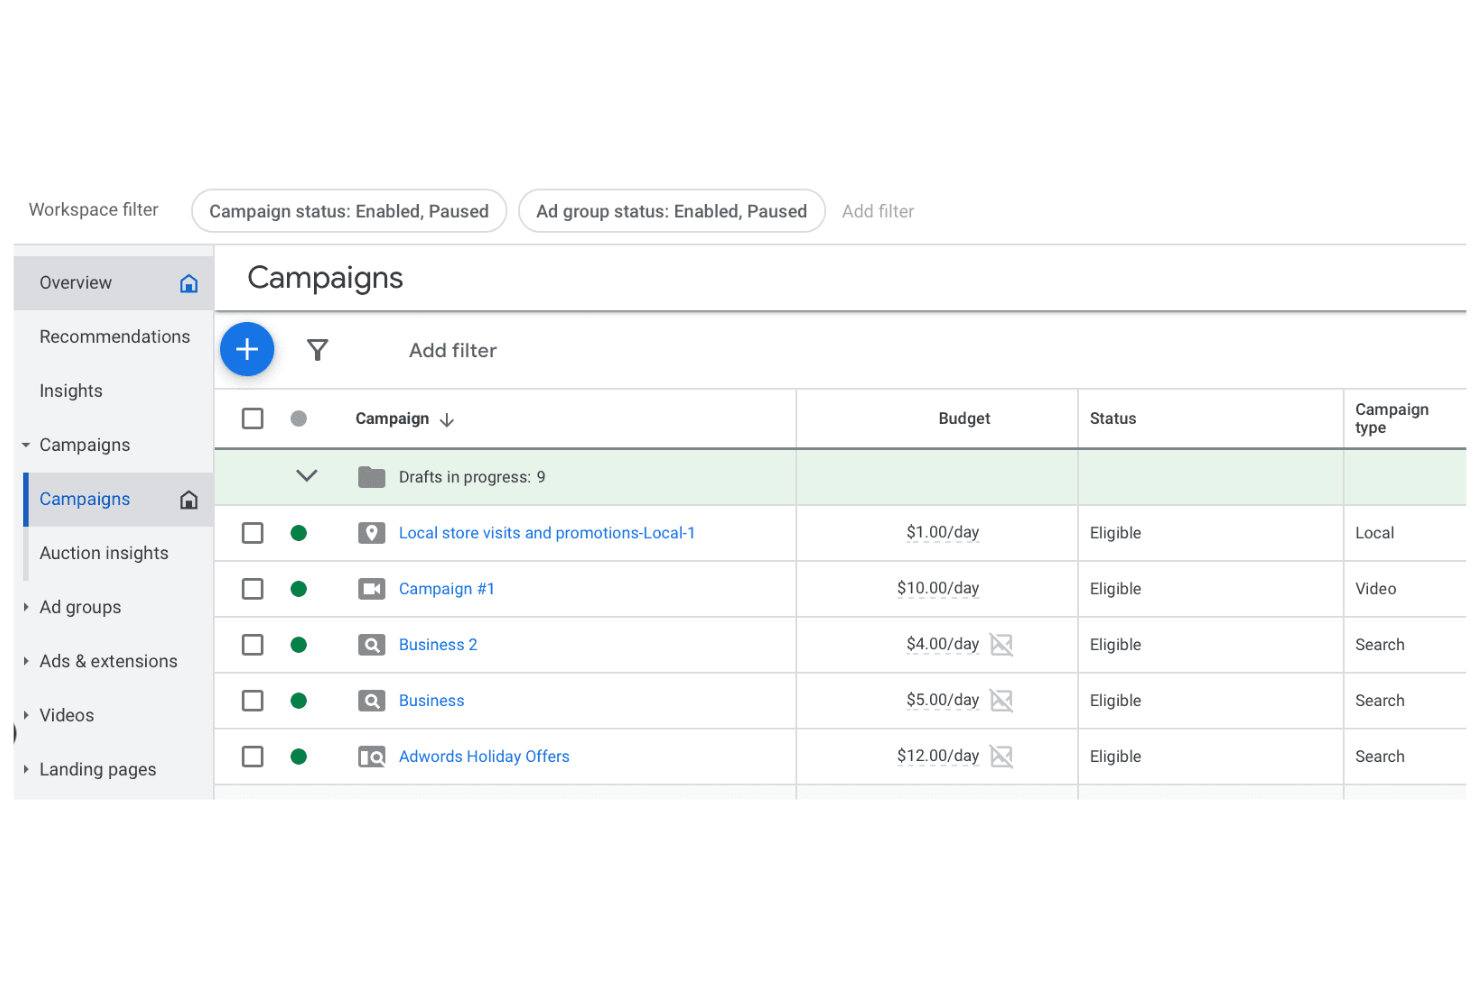Collapse the Drafts in progress group
The image size is (1480, 987).
pyautogui.click(x=307, y=476)
